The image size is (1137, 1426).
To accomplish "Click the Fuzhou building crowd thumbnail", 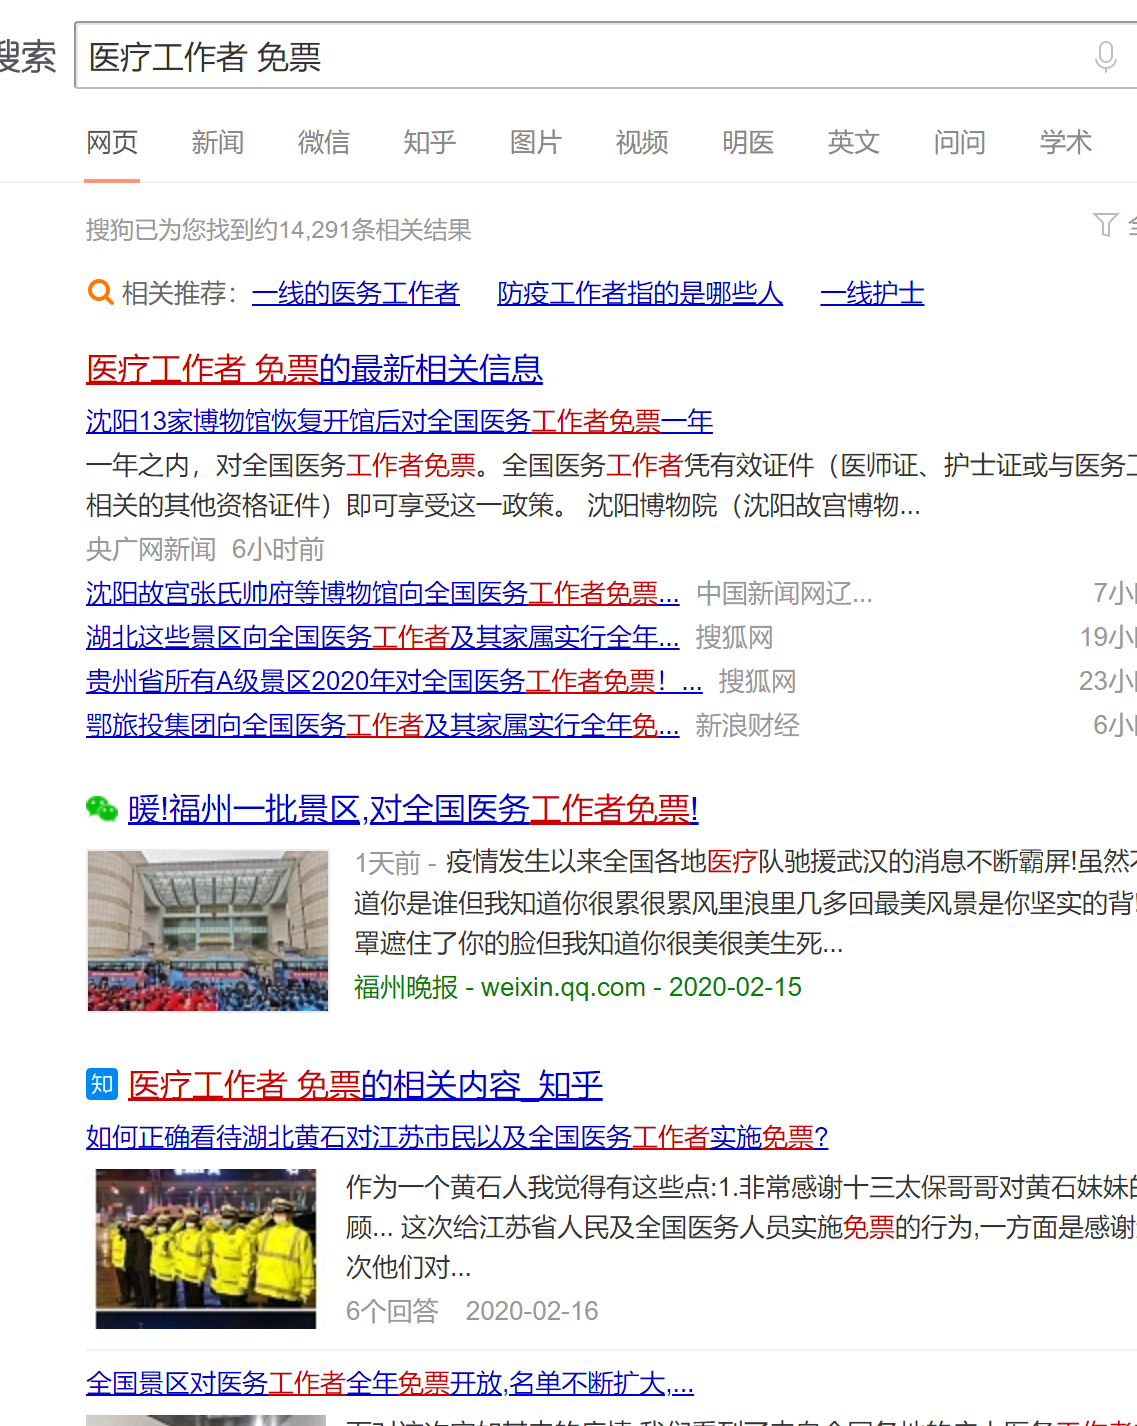I will pyautogui.click(x=208, y=930).
